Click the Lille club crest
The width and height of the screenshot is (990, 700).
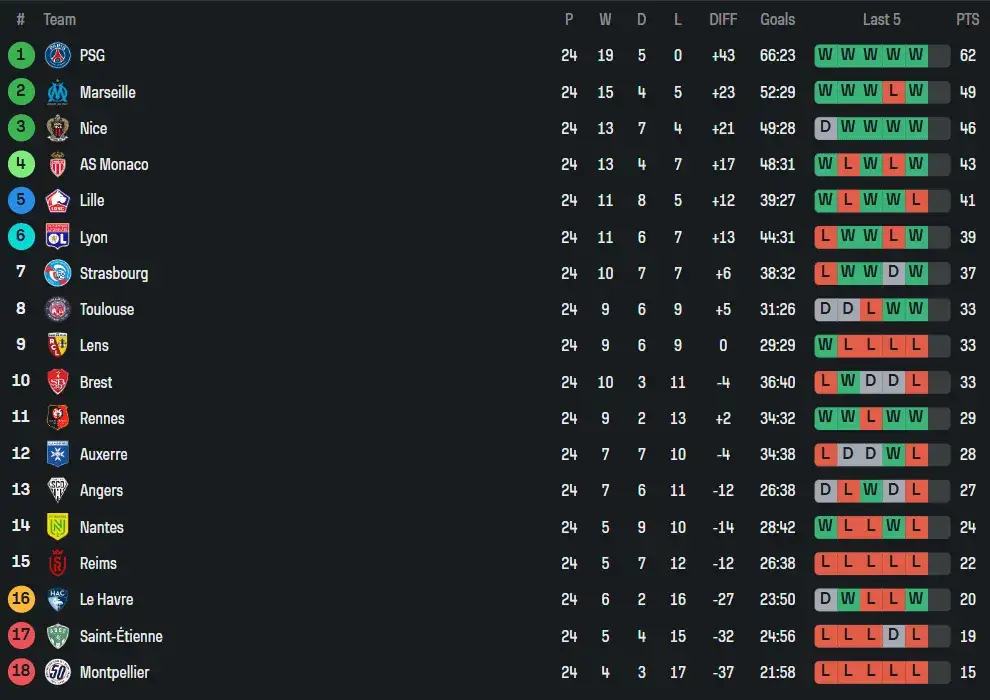tap(58, 200)
